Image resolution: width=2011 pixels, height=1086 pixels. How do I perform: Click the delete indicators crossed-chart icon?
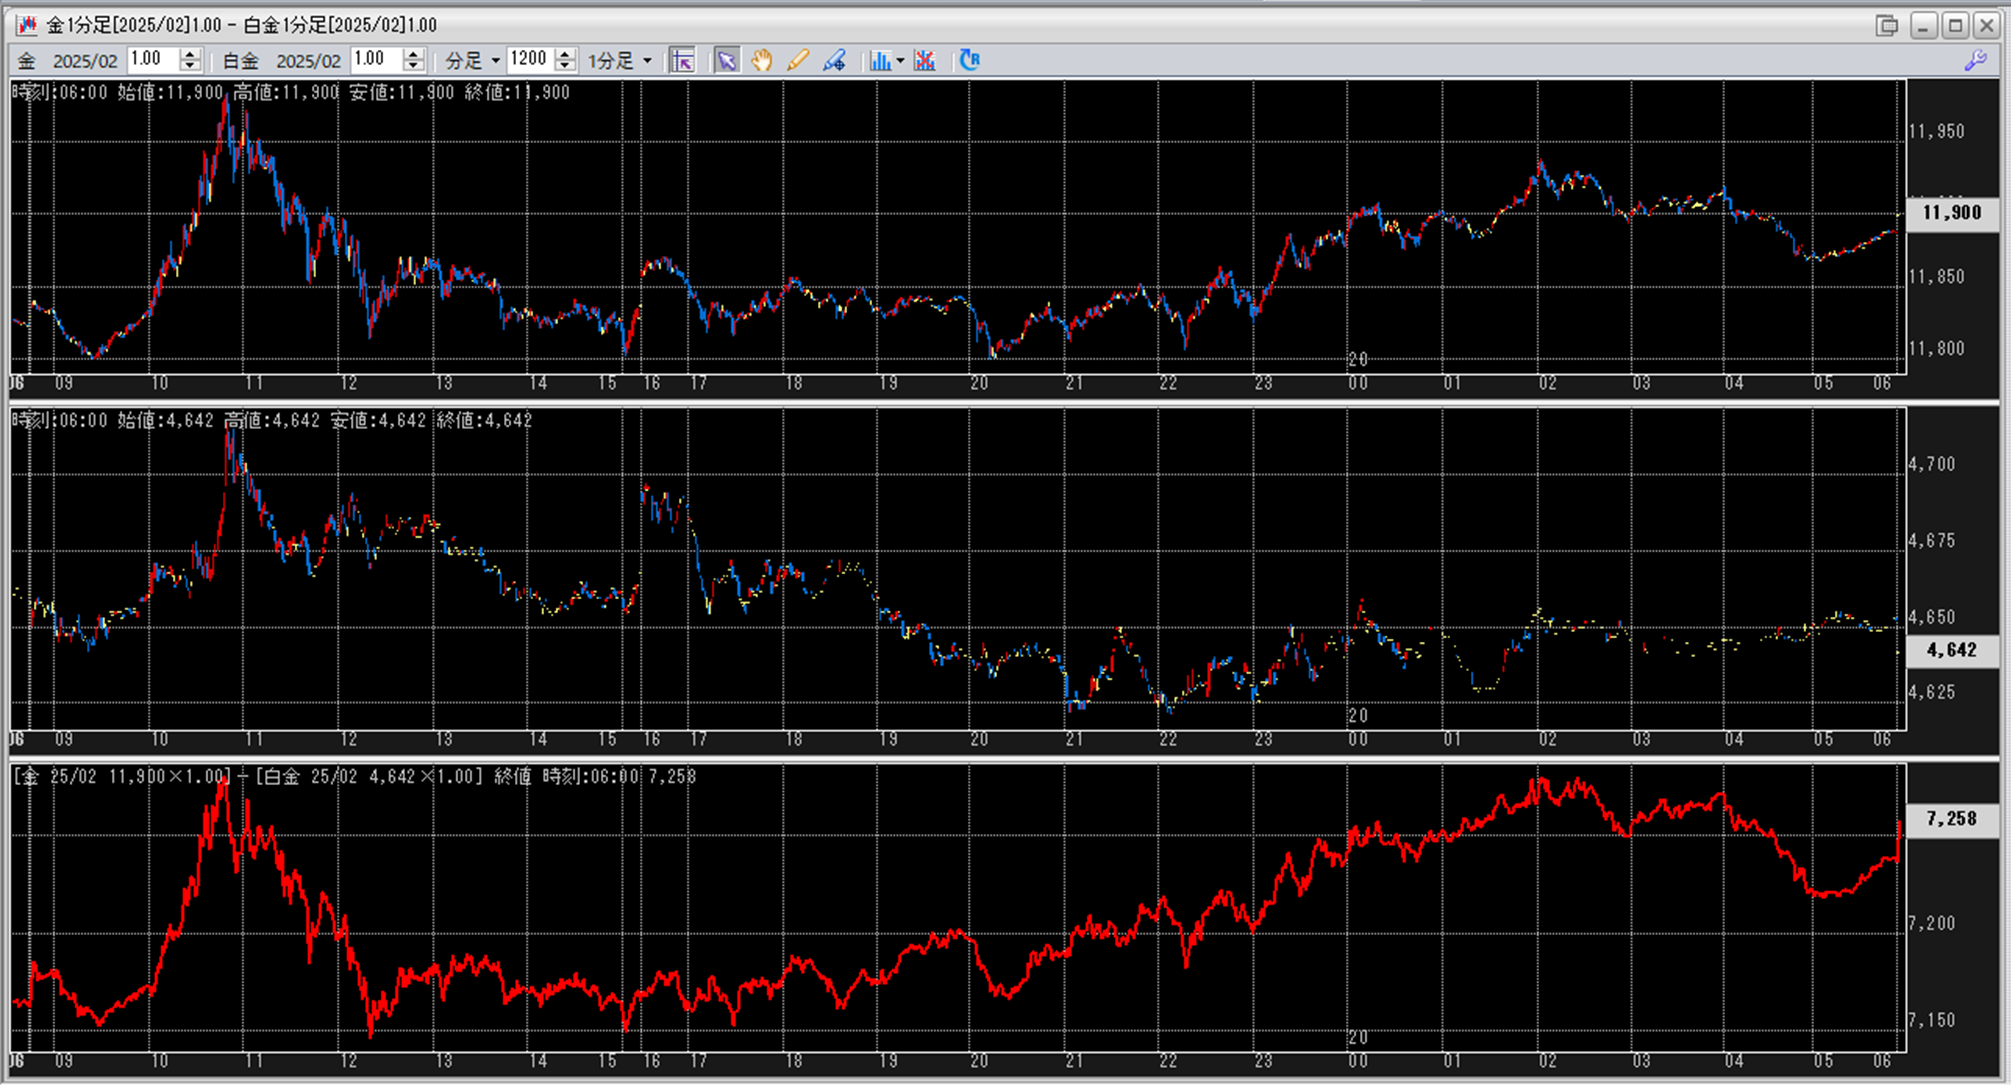point(925,61)
